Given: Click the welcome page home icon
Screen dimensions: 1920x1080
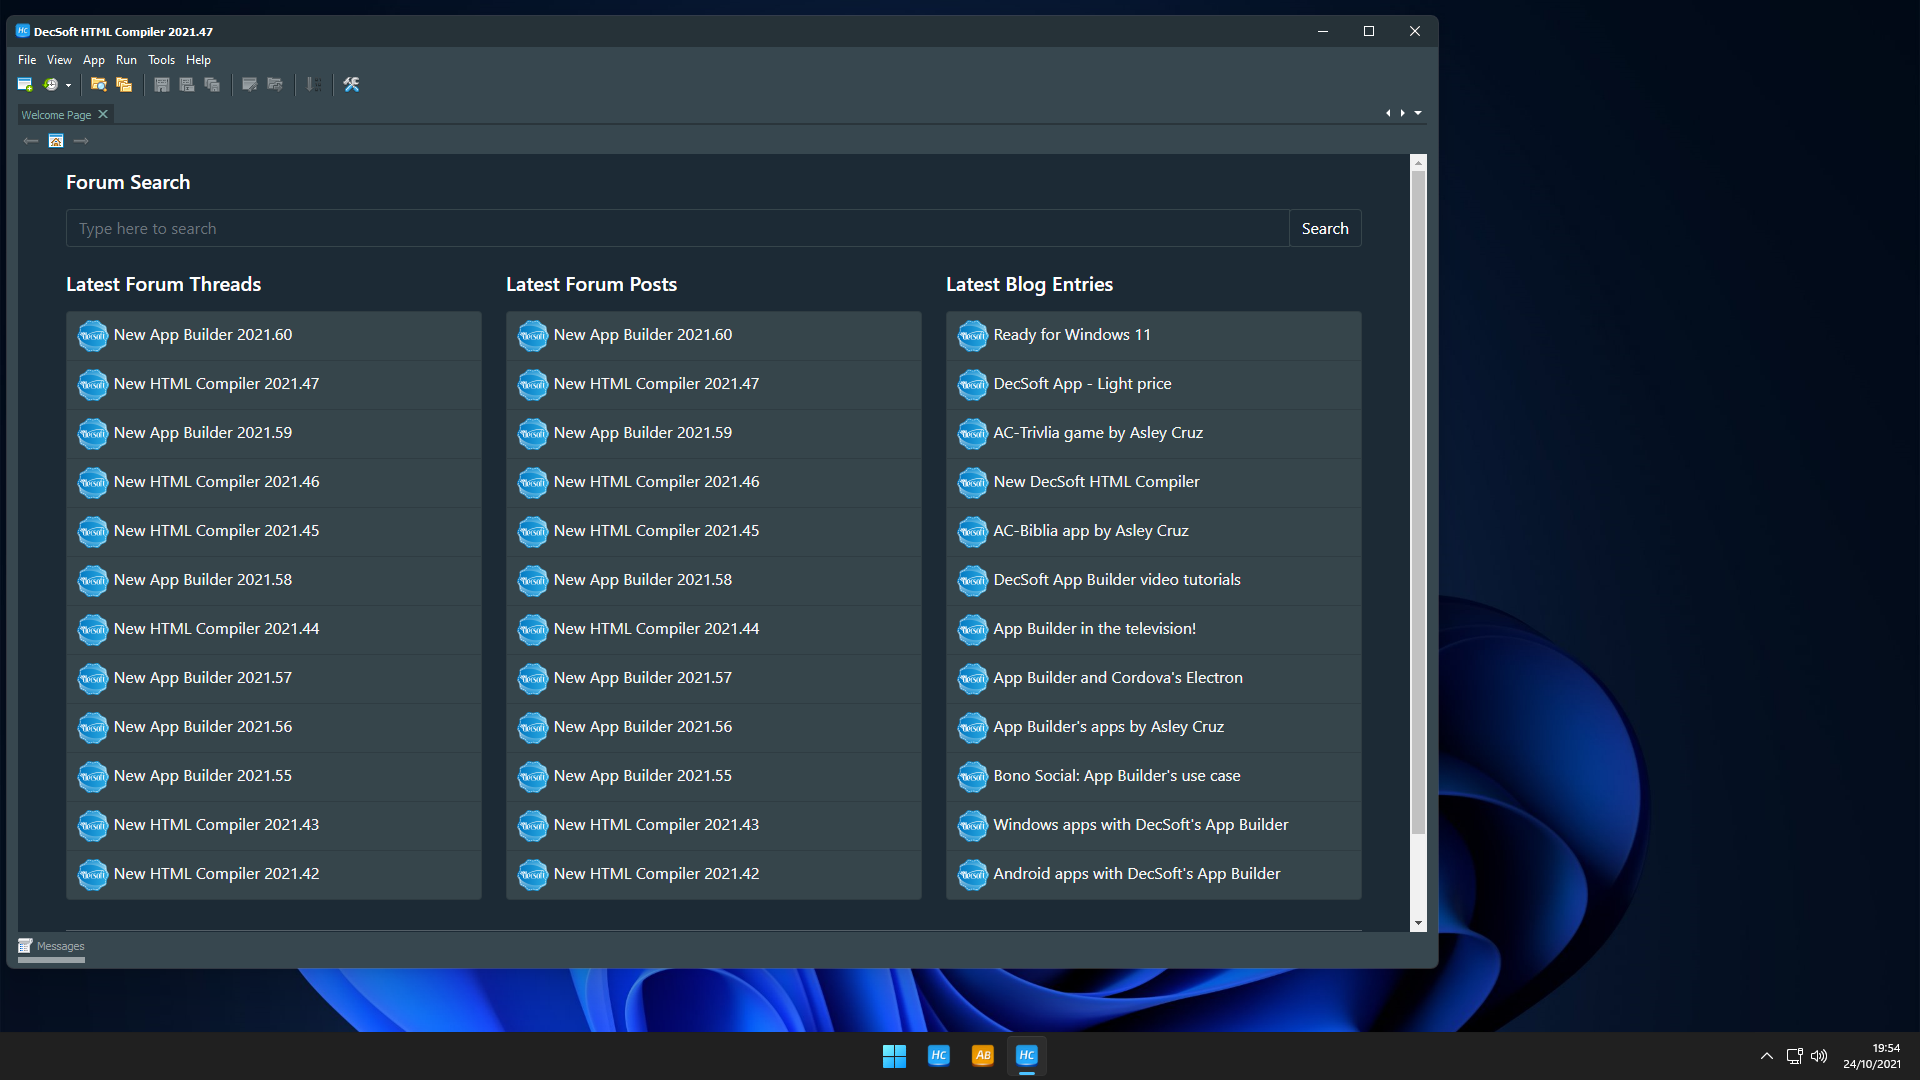Looking at the screenshot, I should click(x=56, y=141).
